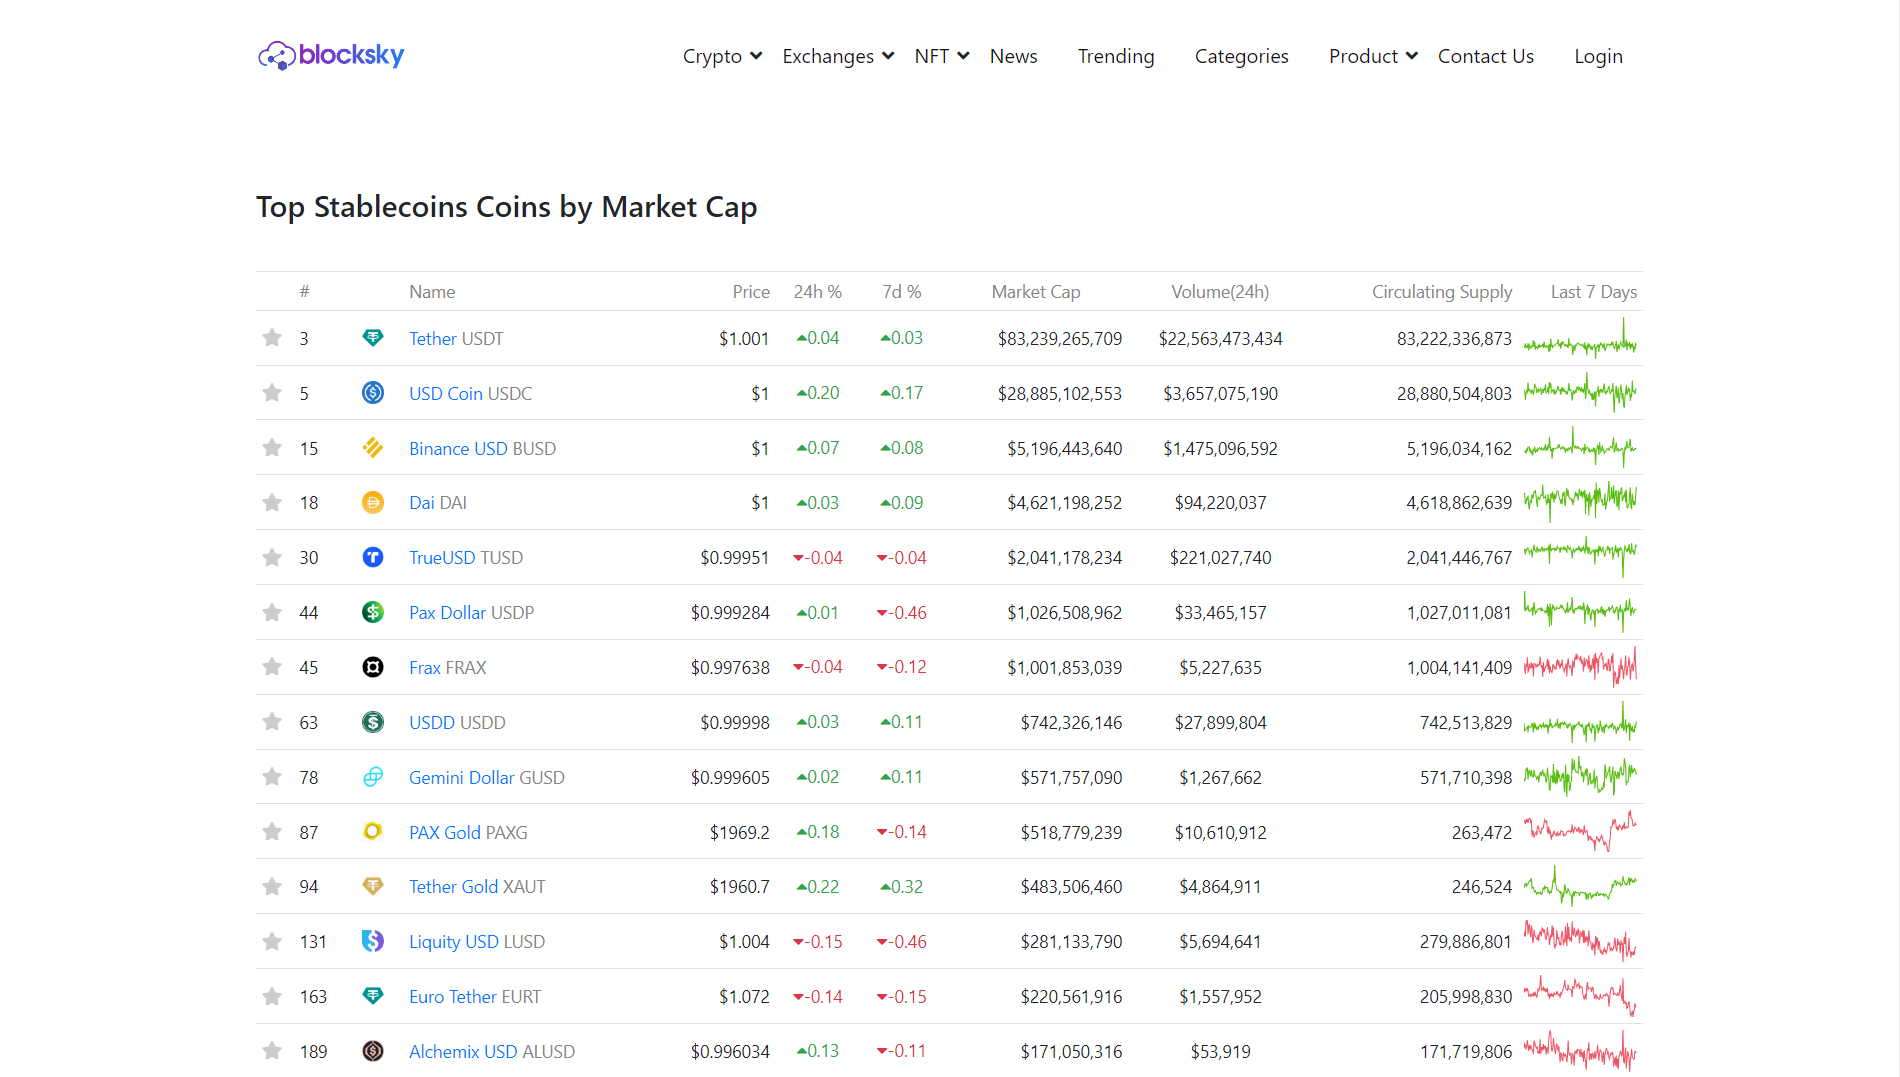Toggle the Pax Dollar watchlist star
Image resolution: width=1900 pixels, height=1077 pixels.
(272, 612)
